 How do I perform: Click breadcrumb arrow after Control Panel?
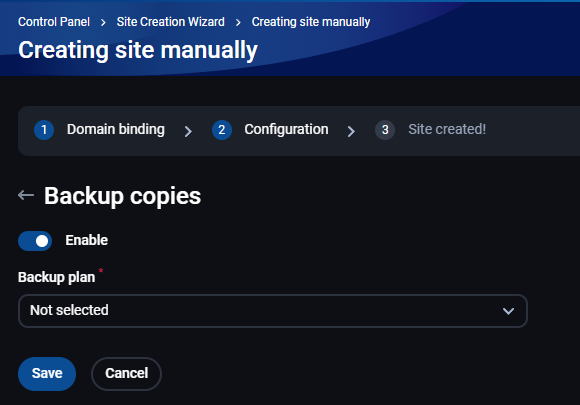coord(103,23)
